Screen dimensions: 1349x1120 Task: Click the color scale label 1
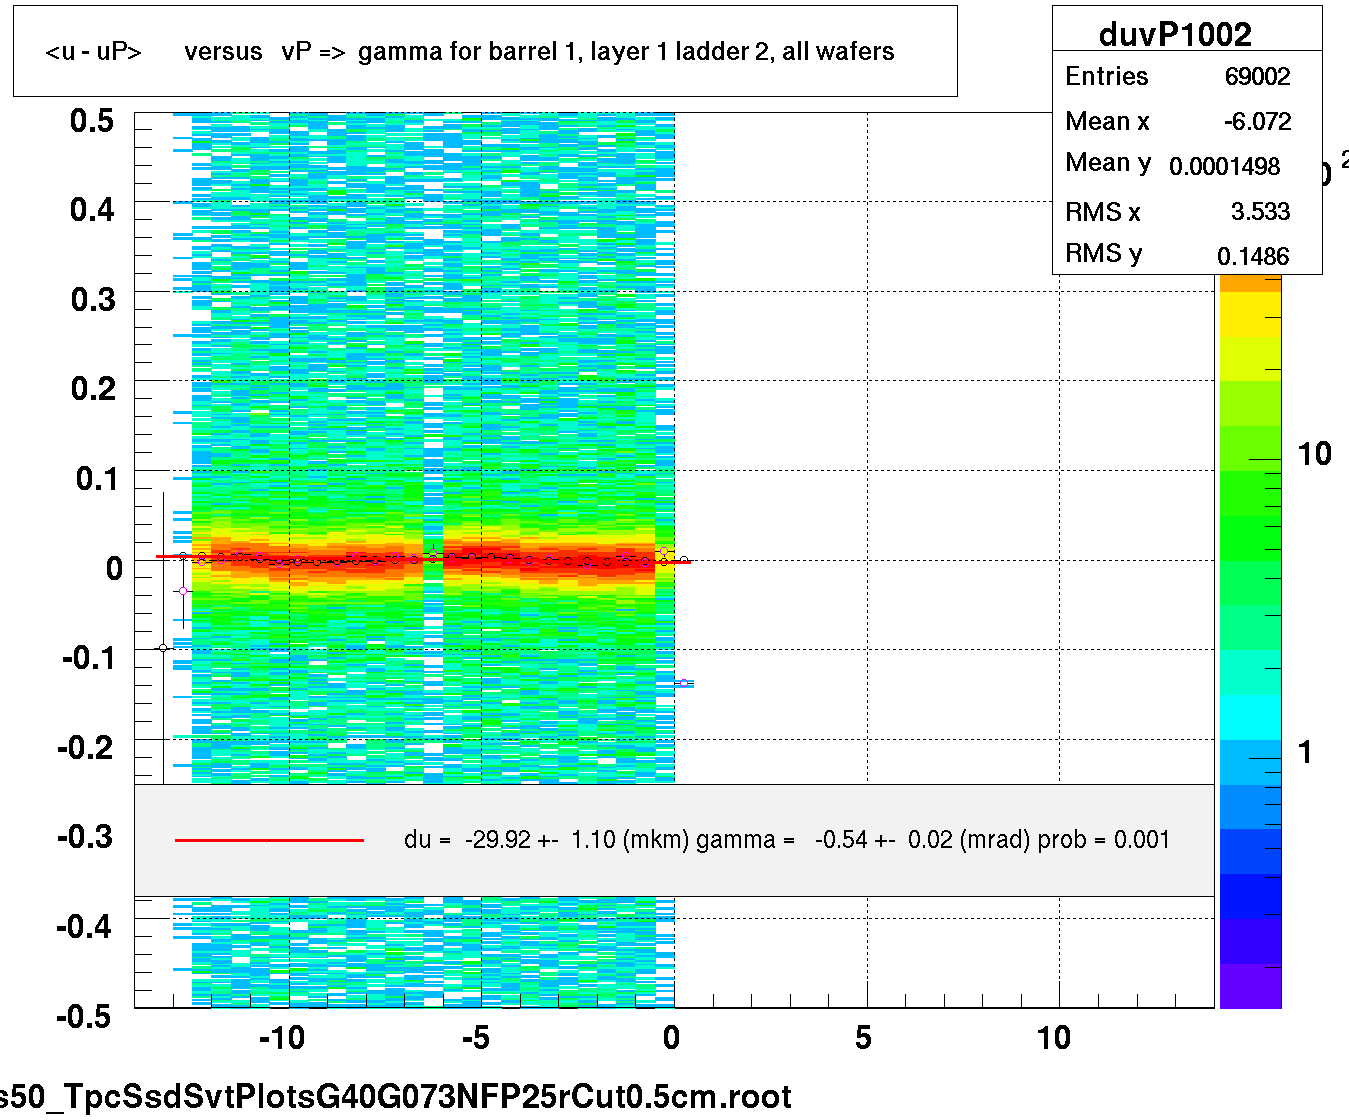pos(1305,752)
